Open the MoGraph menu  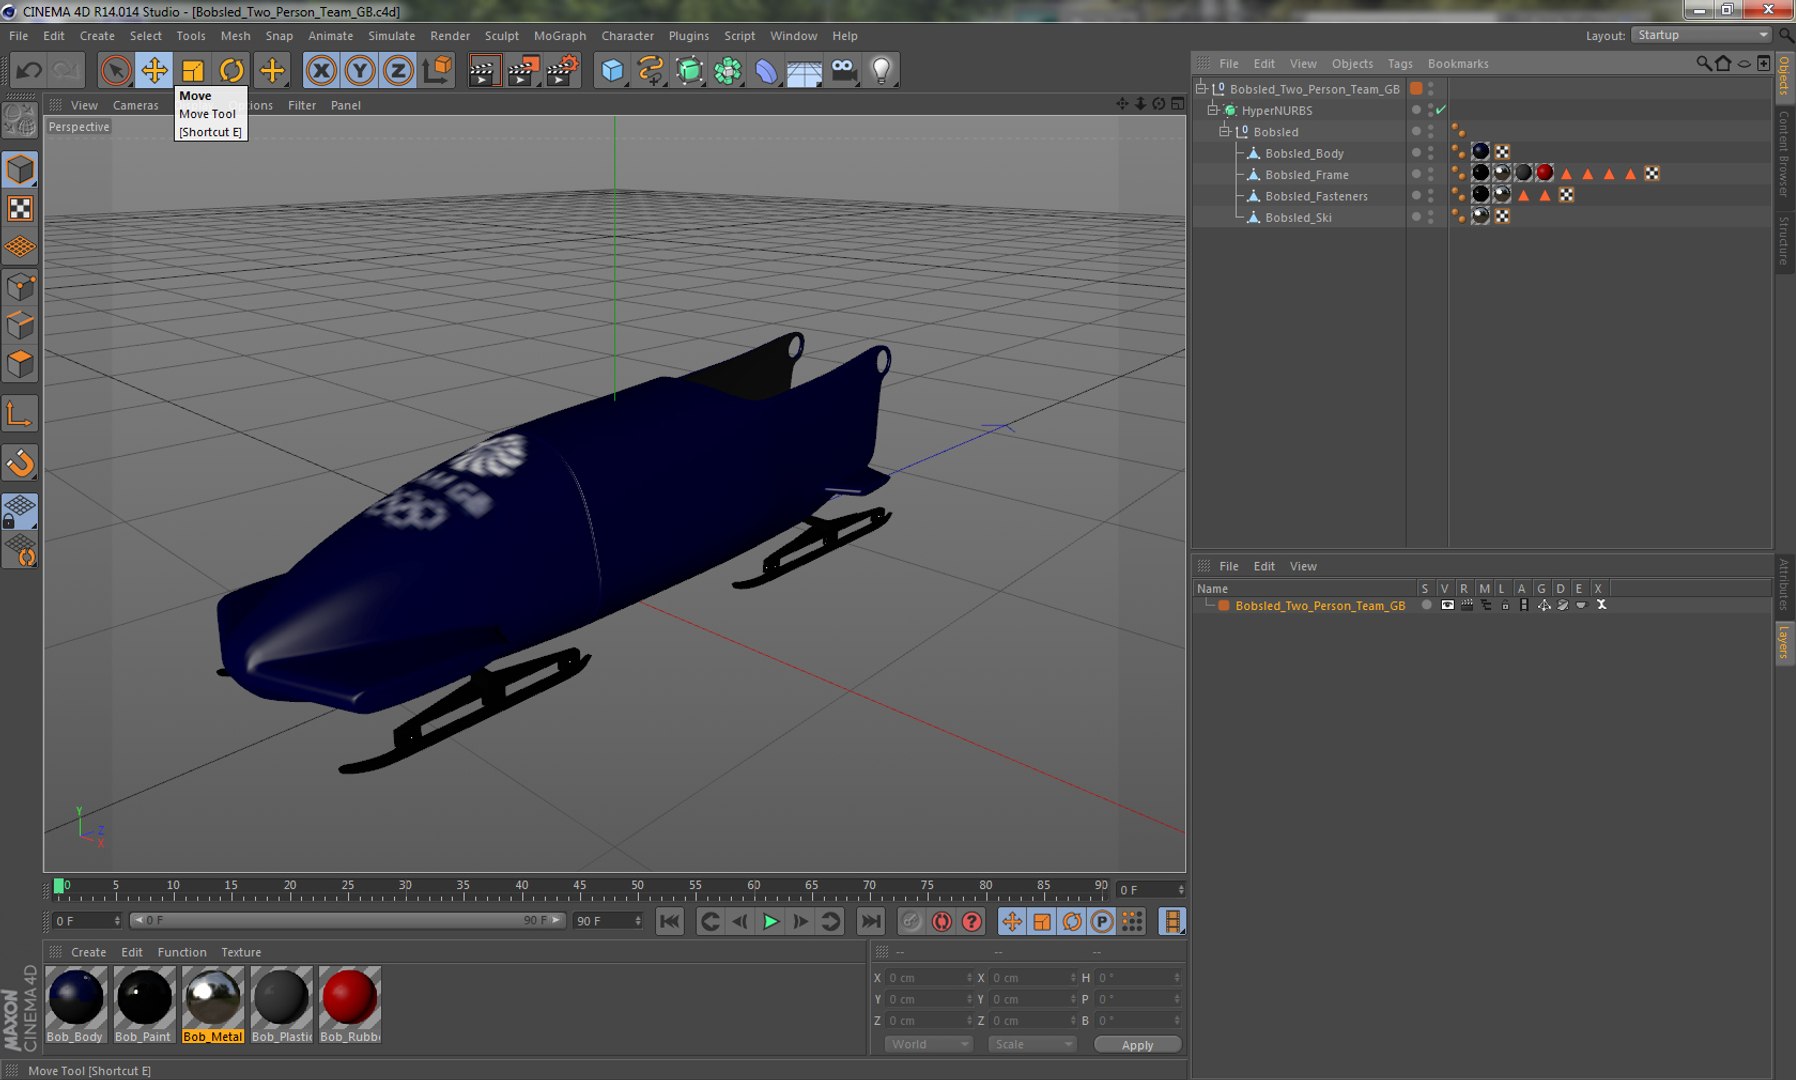(x=559, y=35)
